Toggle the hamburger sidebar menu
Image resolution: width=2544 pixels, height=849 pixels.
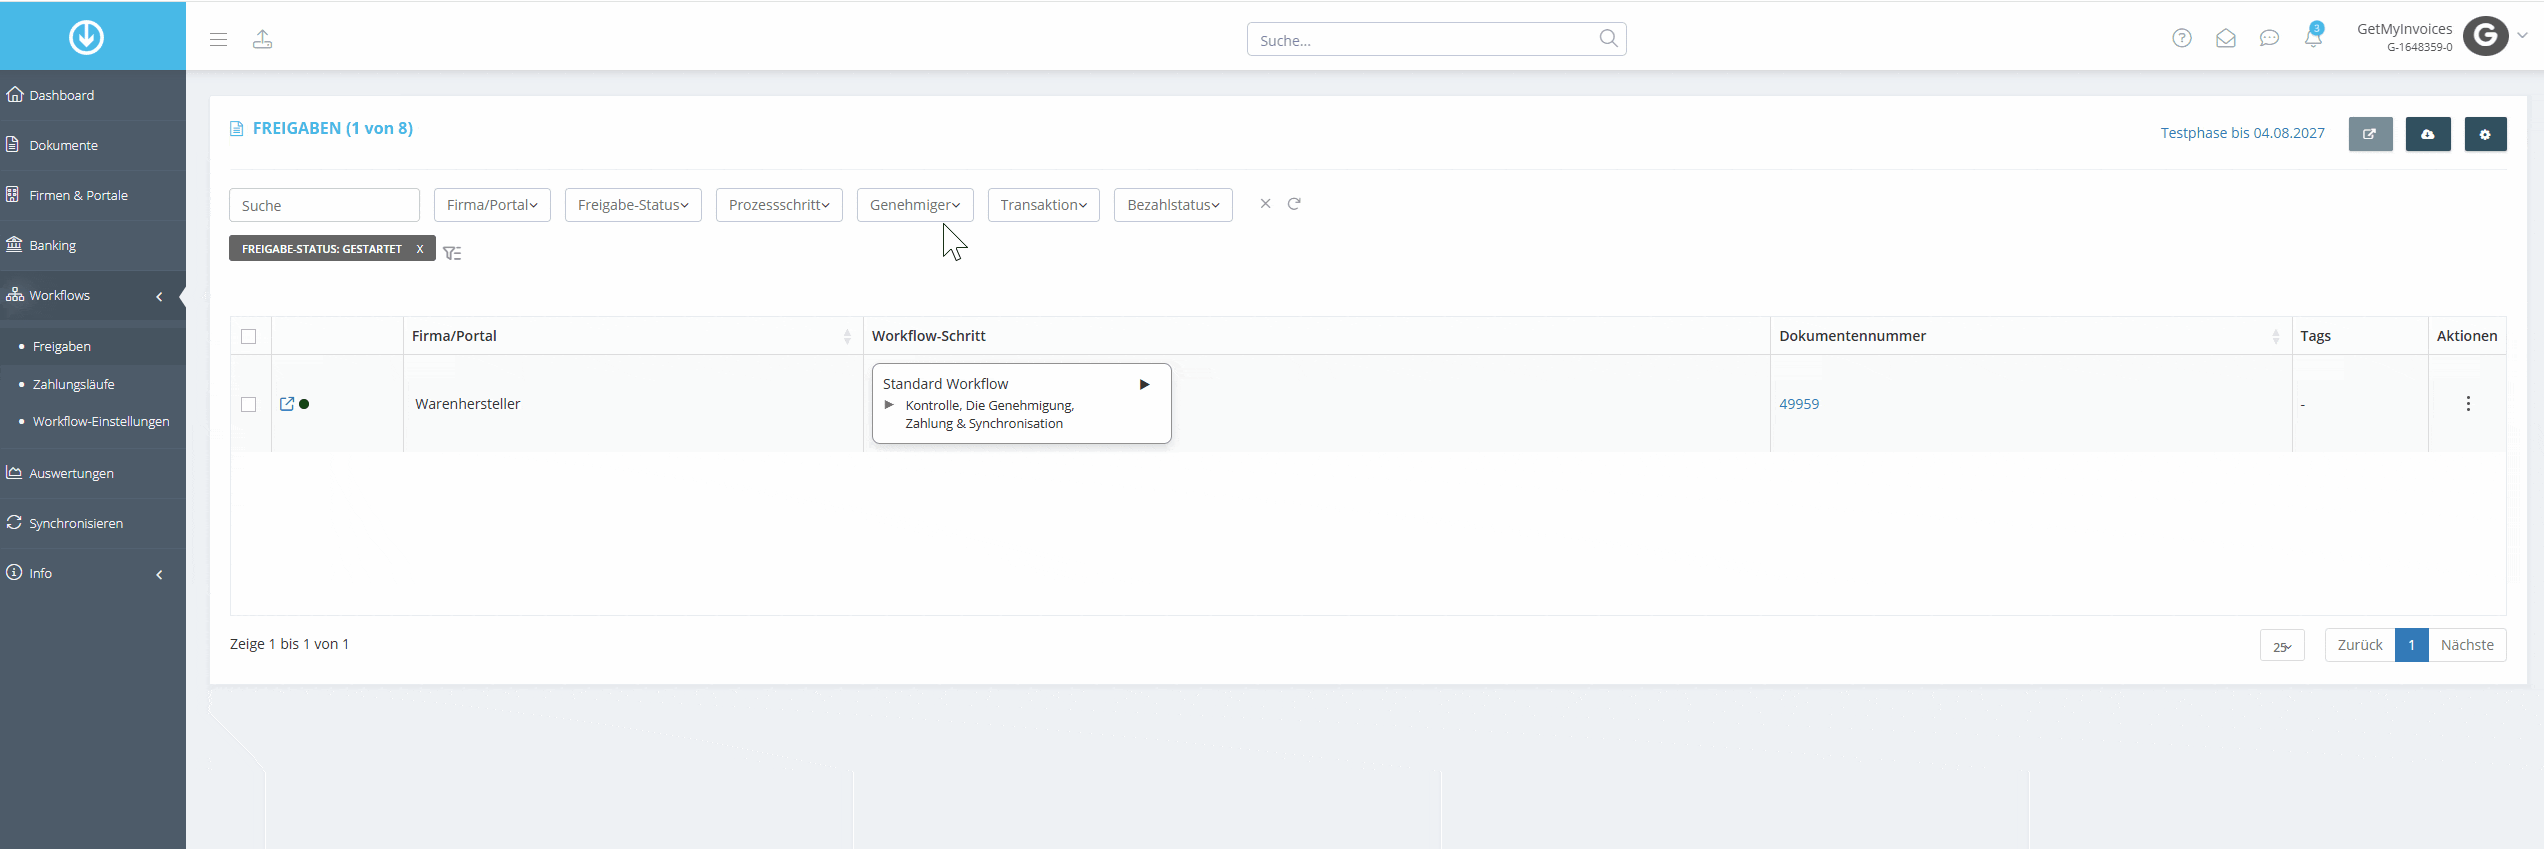tap(218, 39)
